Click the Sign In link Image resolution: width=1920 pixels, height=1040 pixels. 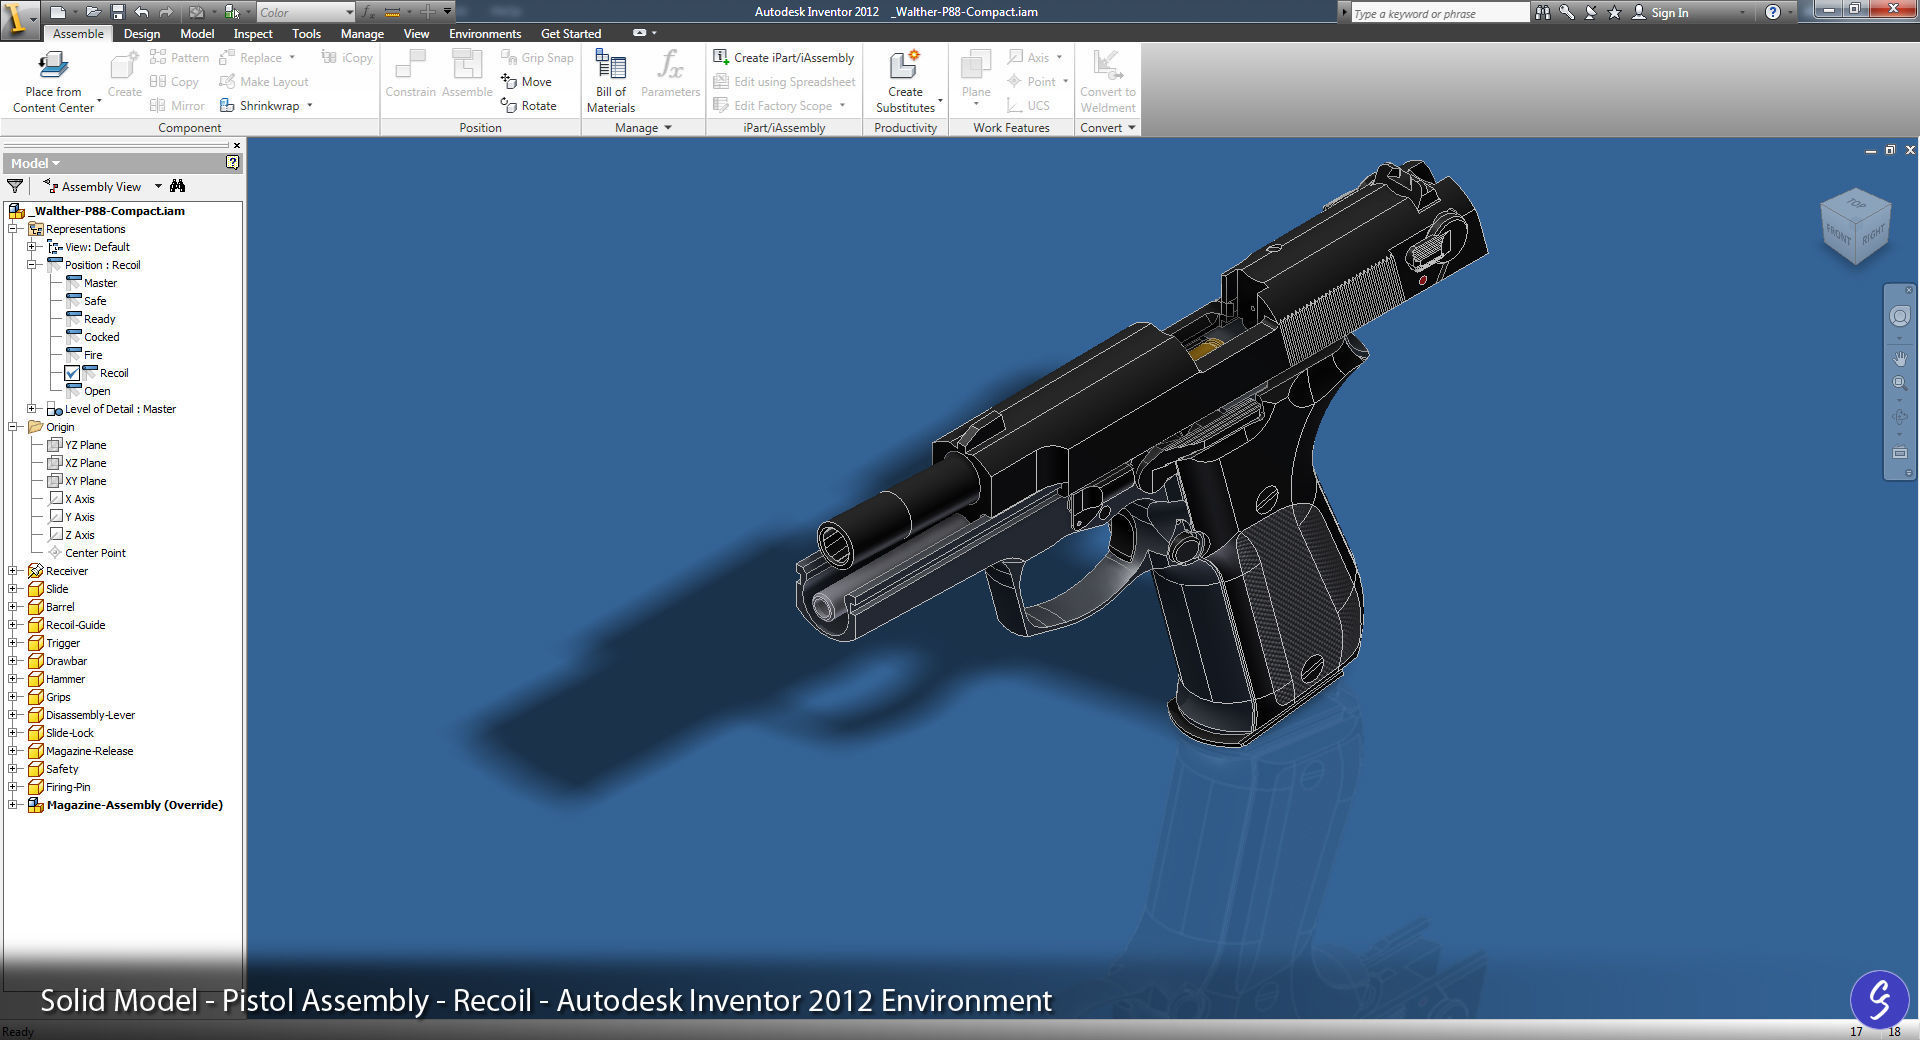(1660, 12)
